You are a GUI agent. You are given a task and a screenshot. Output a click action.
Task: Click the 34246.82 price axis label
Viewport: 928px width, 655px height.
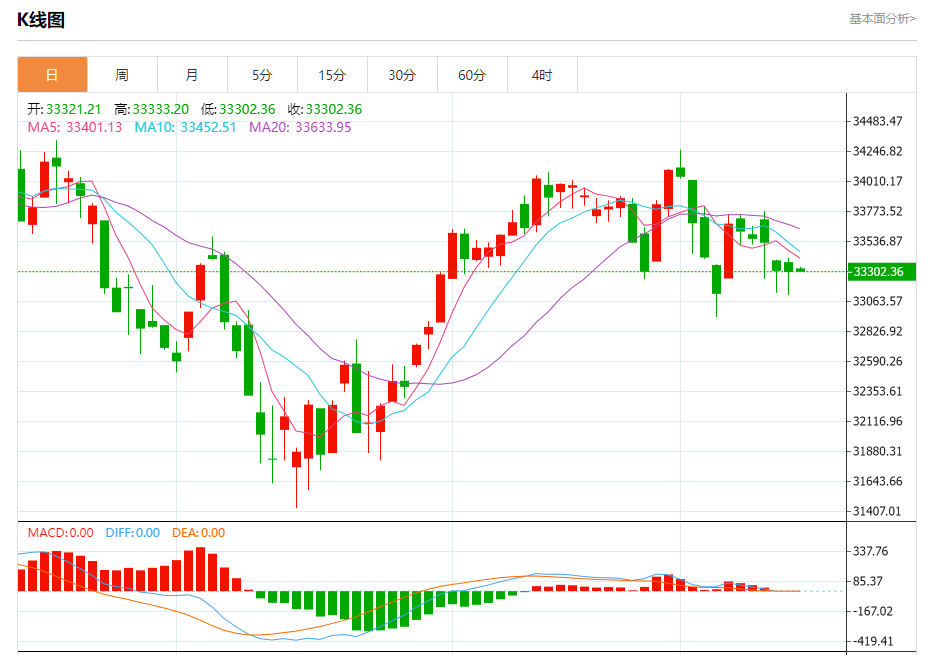click(878, 151)
